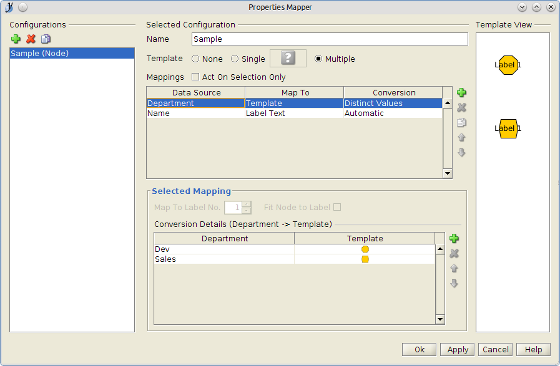Edit the configuration Name field
This screenshot has height=366, width=560.
(x=329, y=39)
